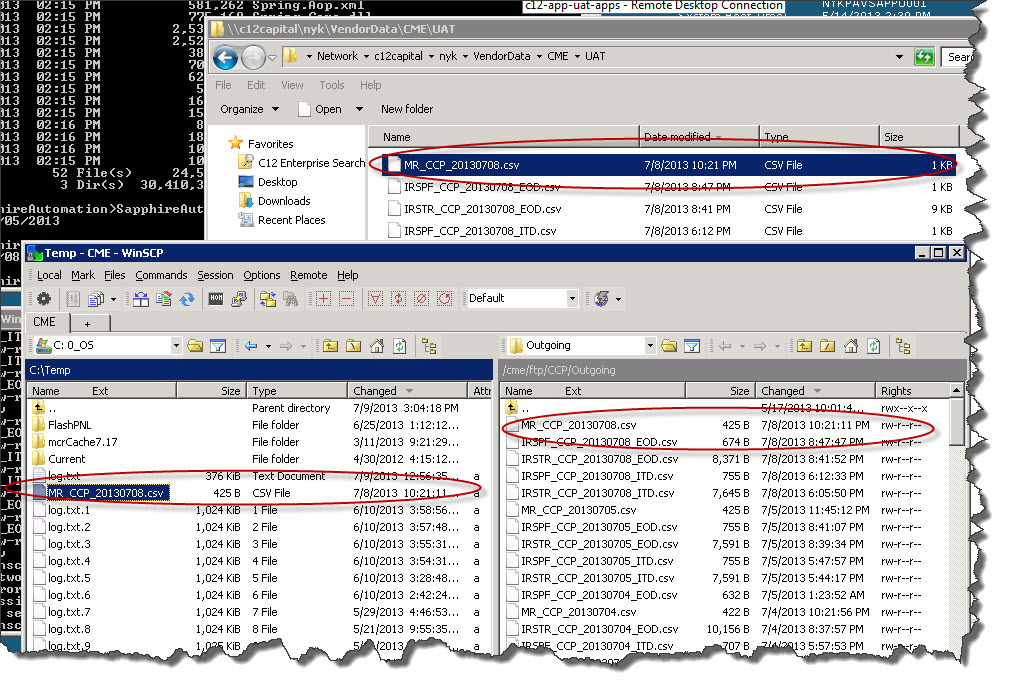
Task: Go up one directory level in the local panel
Action: click(x=329, y=345)
